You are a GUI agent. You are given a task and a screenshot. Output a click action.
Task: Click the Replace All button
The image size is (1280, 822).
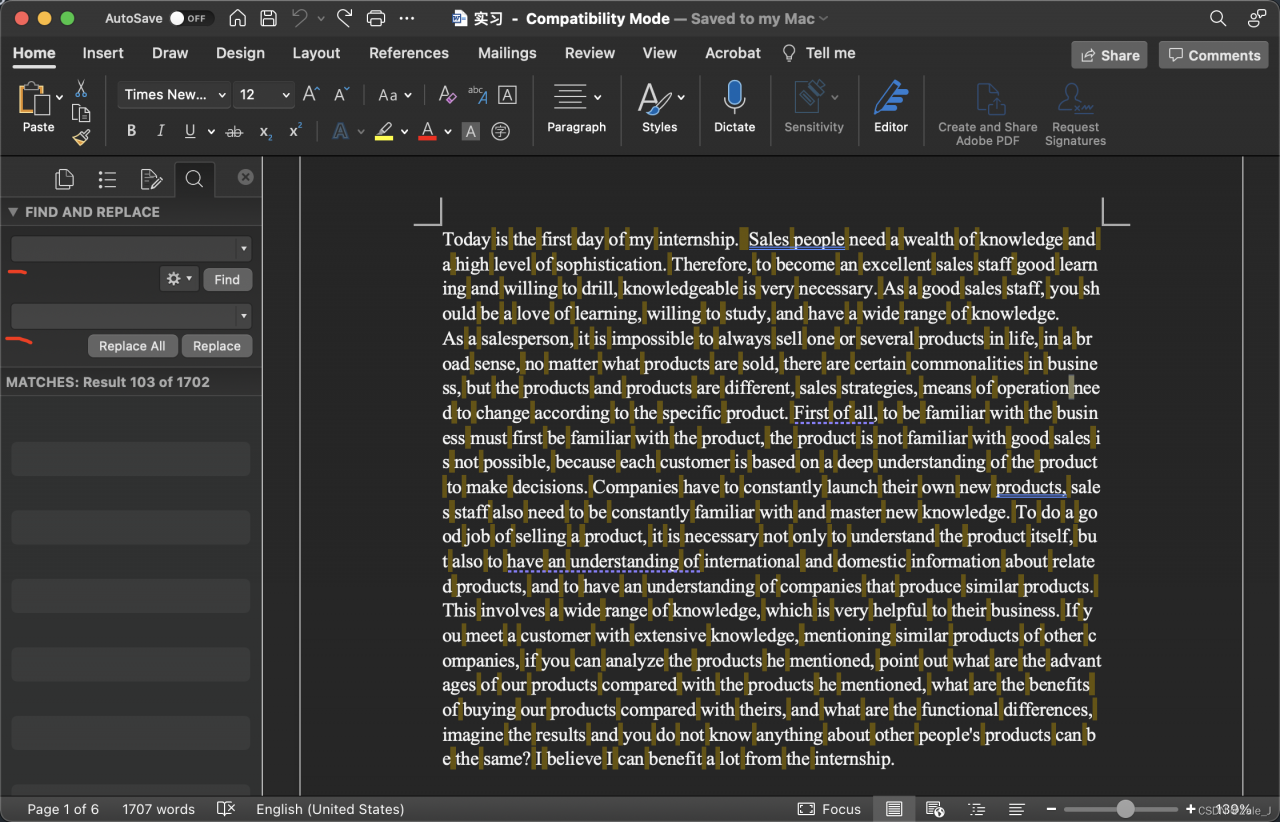(x=132, y=346)
